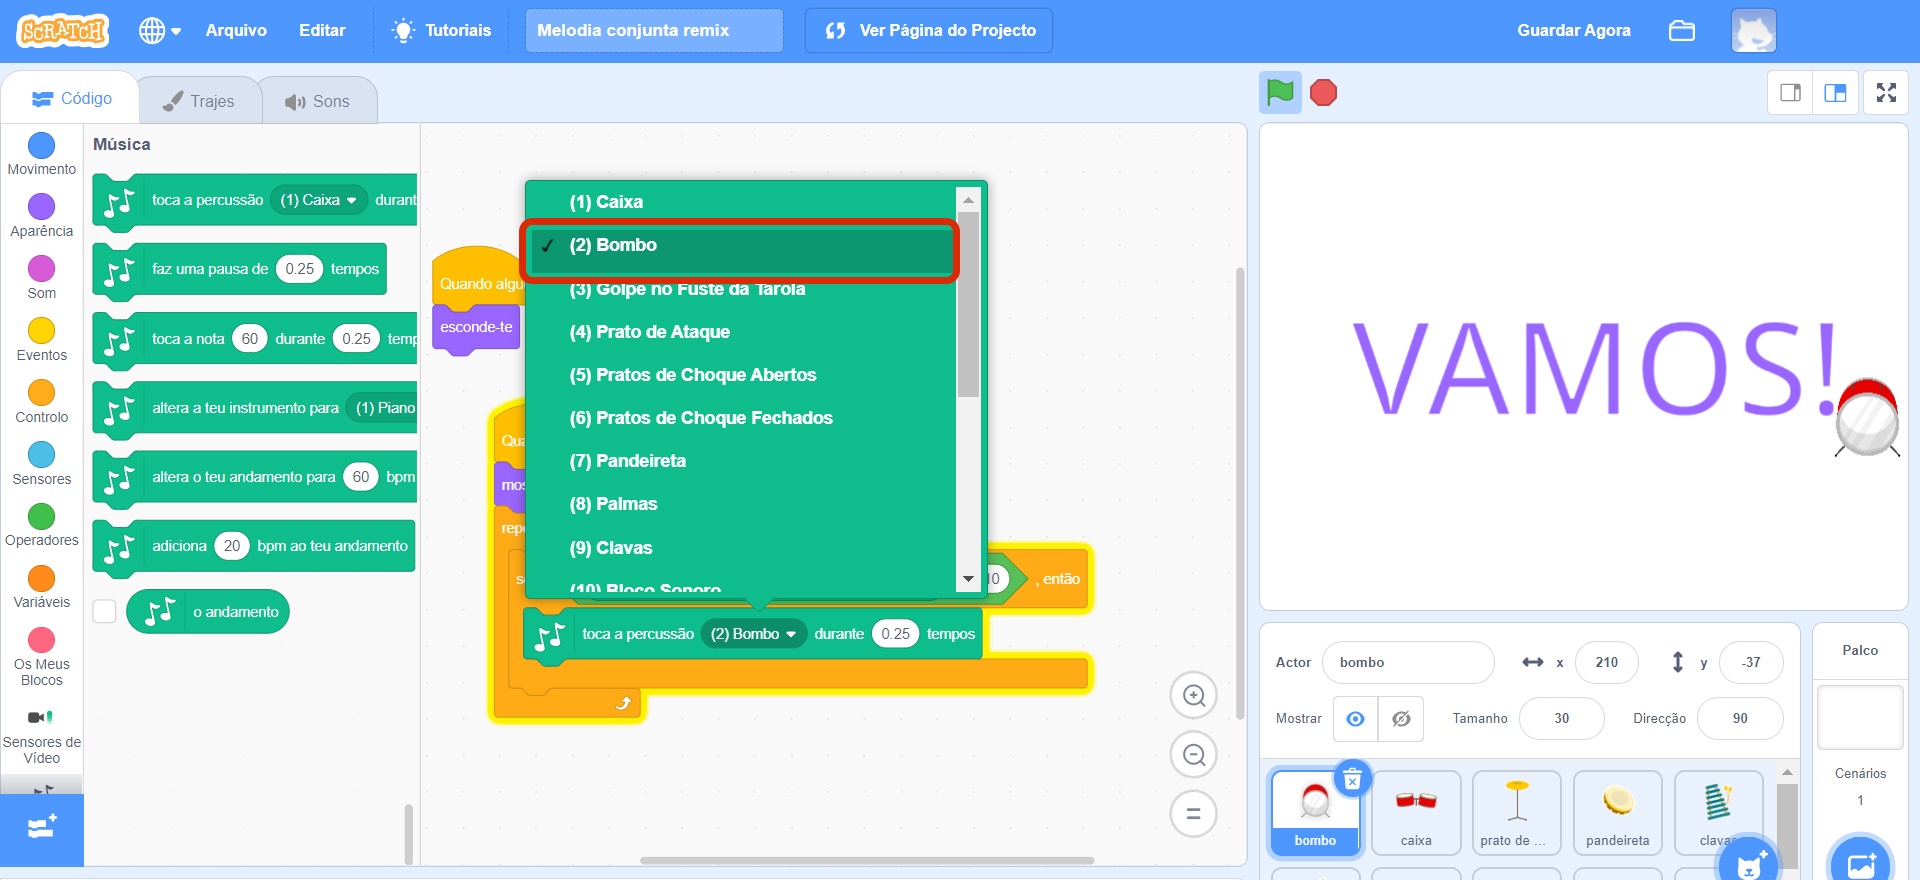This screenshot has height=880, width=1920.
Task: Click the dropdown list scroll-up arrow
Action: (968, 200)
